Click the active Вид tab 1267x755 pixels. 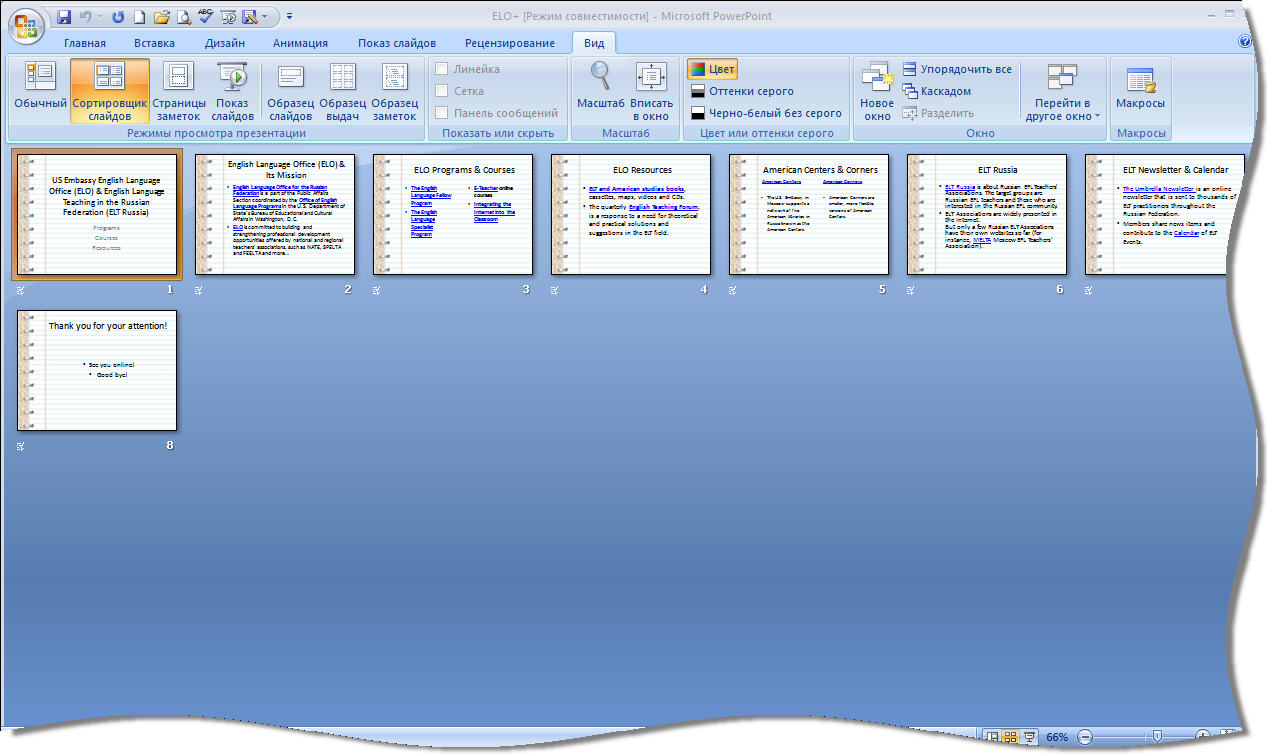(594, 43)
